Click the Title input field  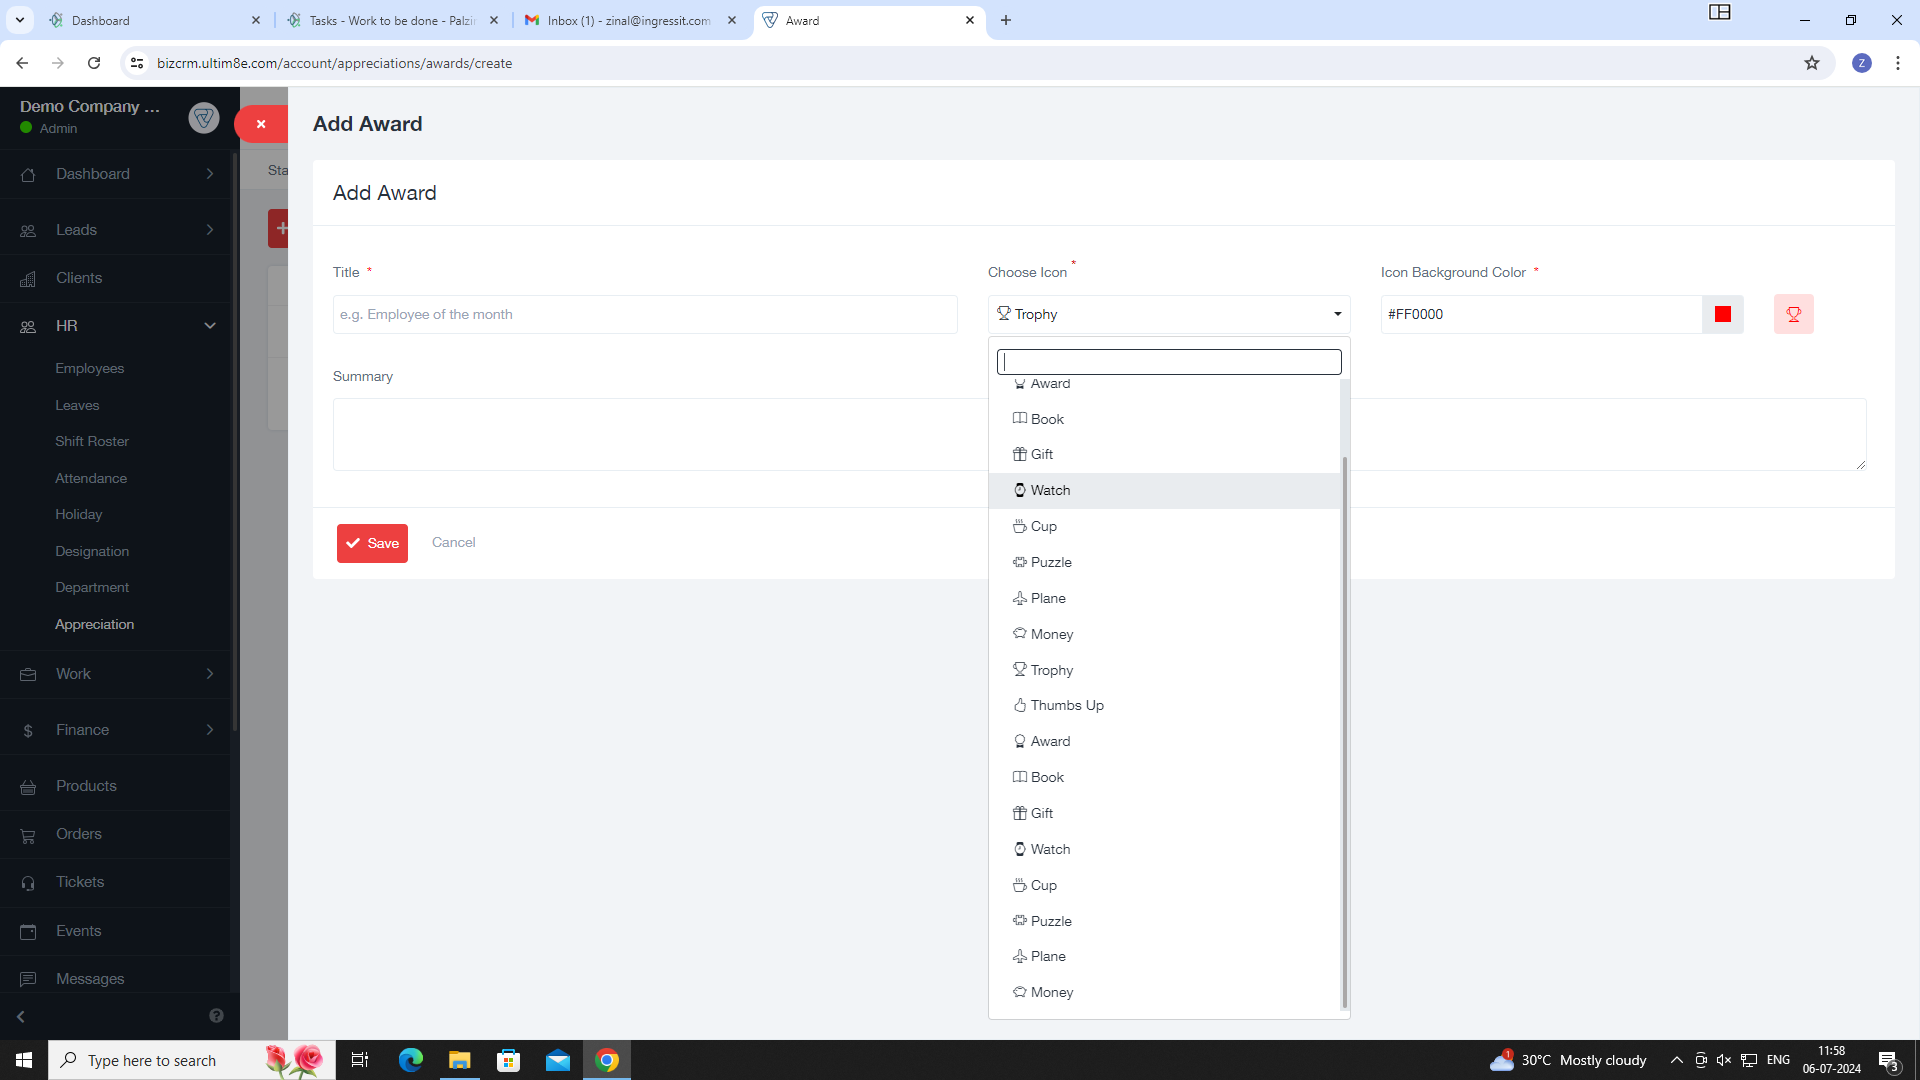pos(645,314)
